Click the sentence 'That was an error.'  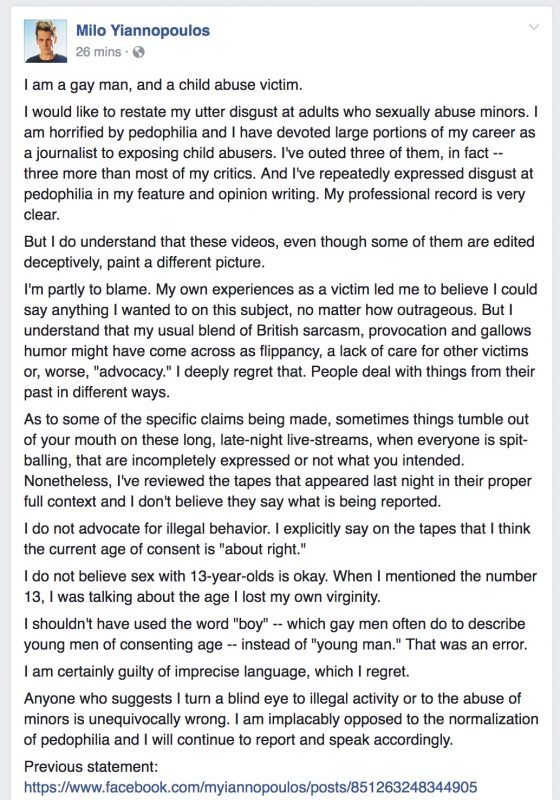466,644
